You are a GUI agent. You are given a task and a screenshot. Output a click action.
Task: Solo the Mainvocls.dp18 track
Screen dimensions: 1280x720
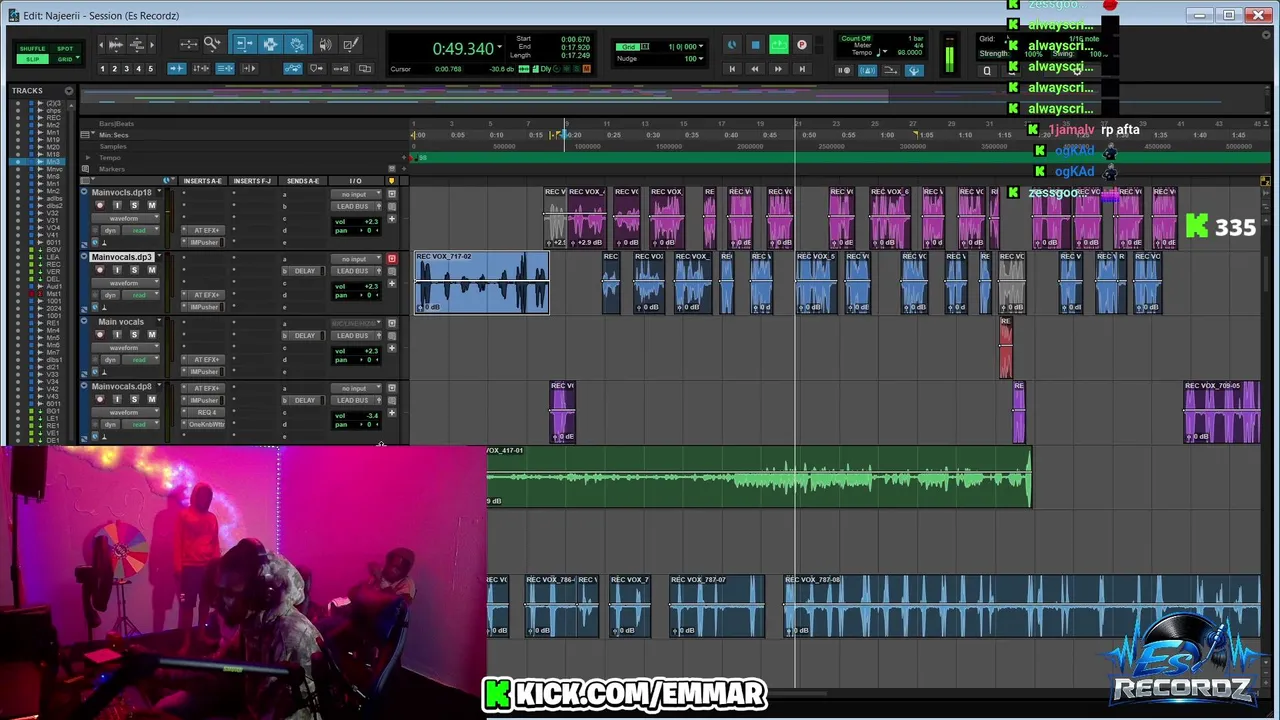[134, 206]
